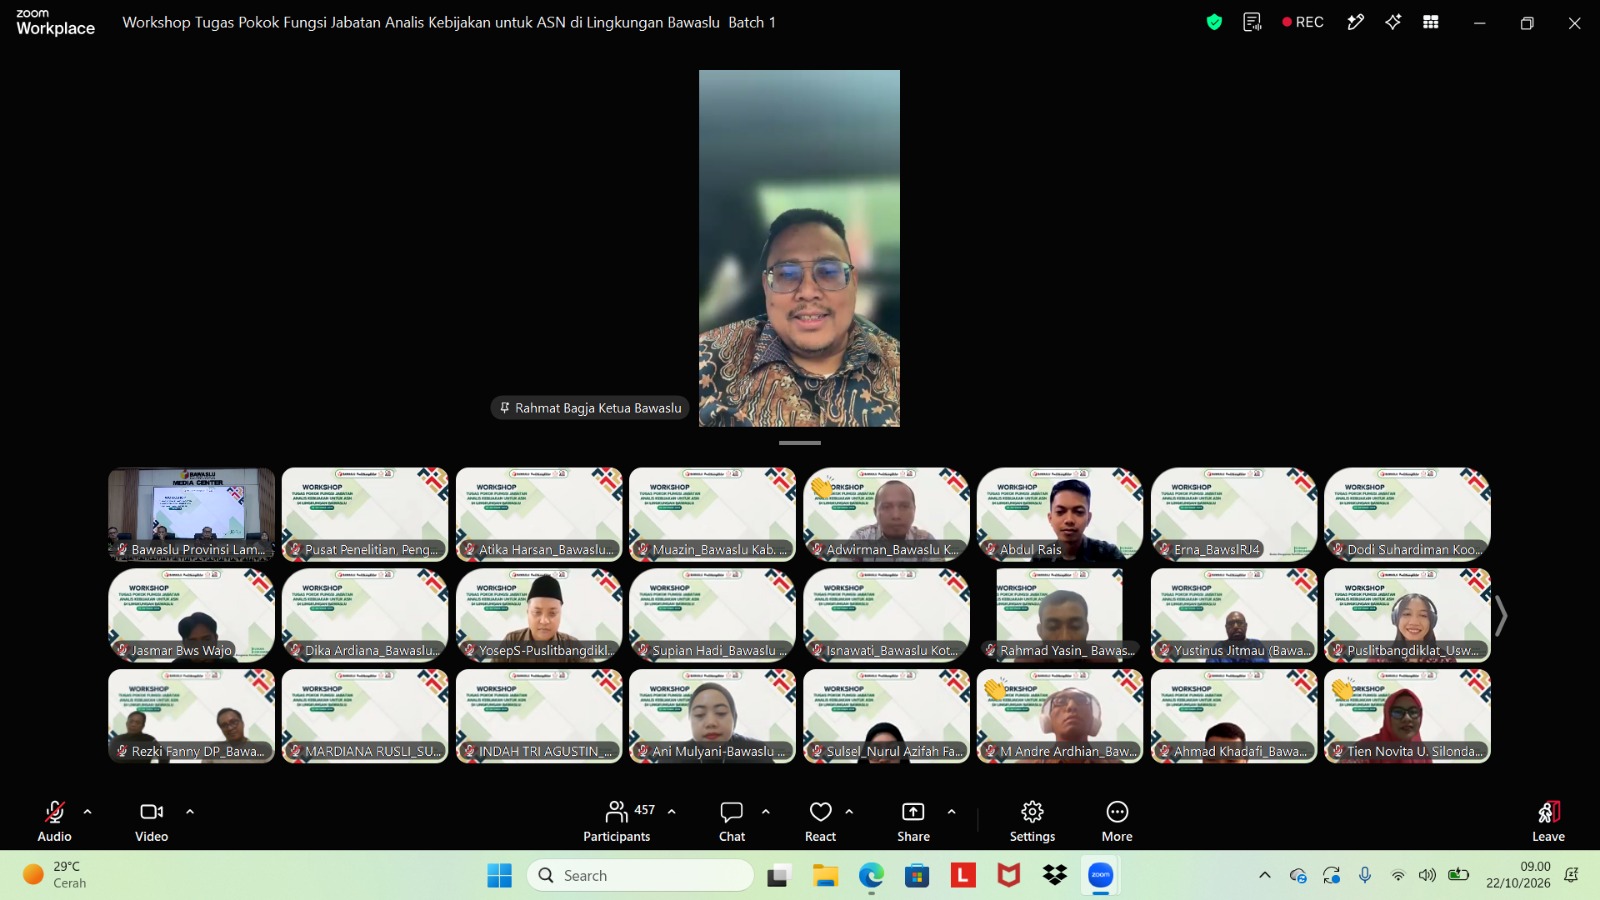The width and height of the screenshot is (1600, 900).
Task: Show hidden system tray icons
Action: 1265,876
